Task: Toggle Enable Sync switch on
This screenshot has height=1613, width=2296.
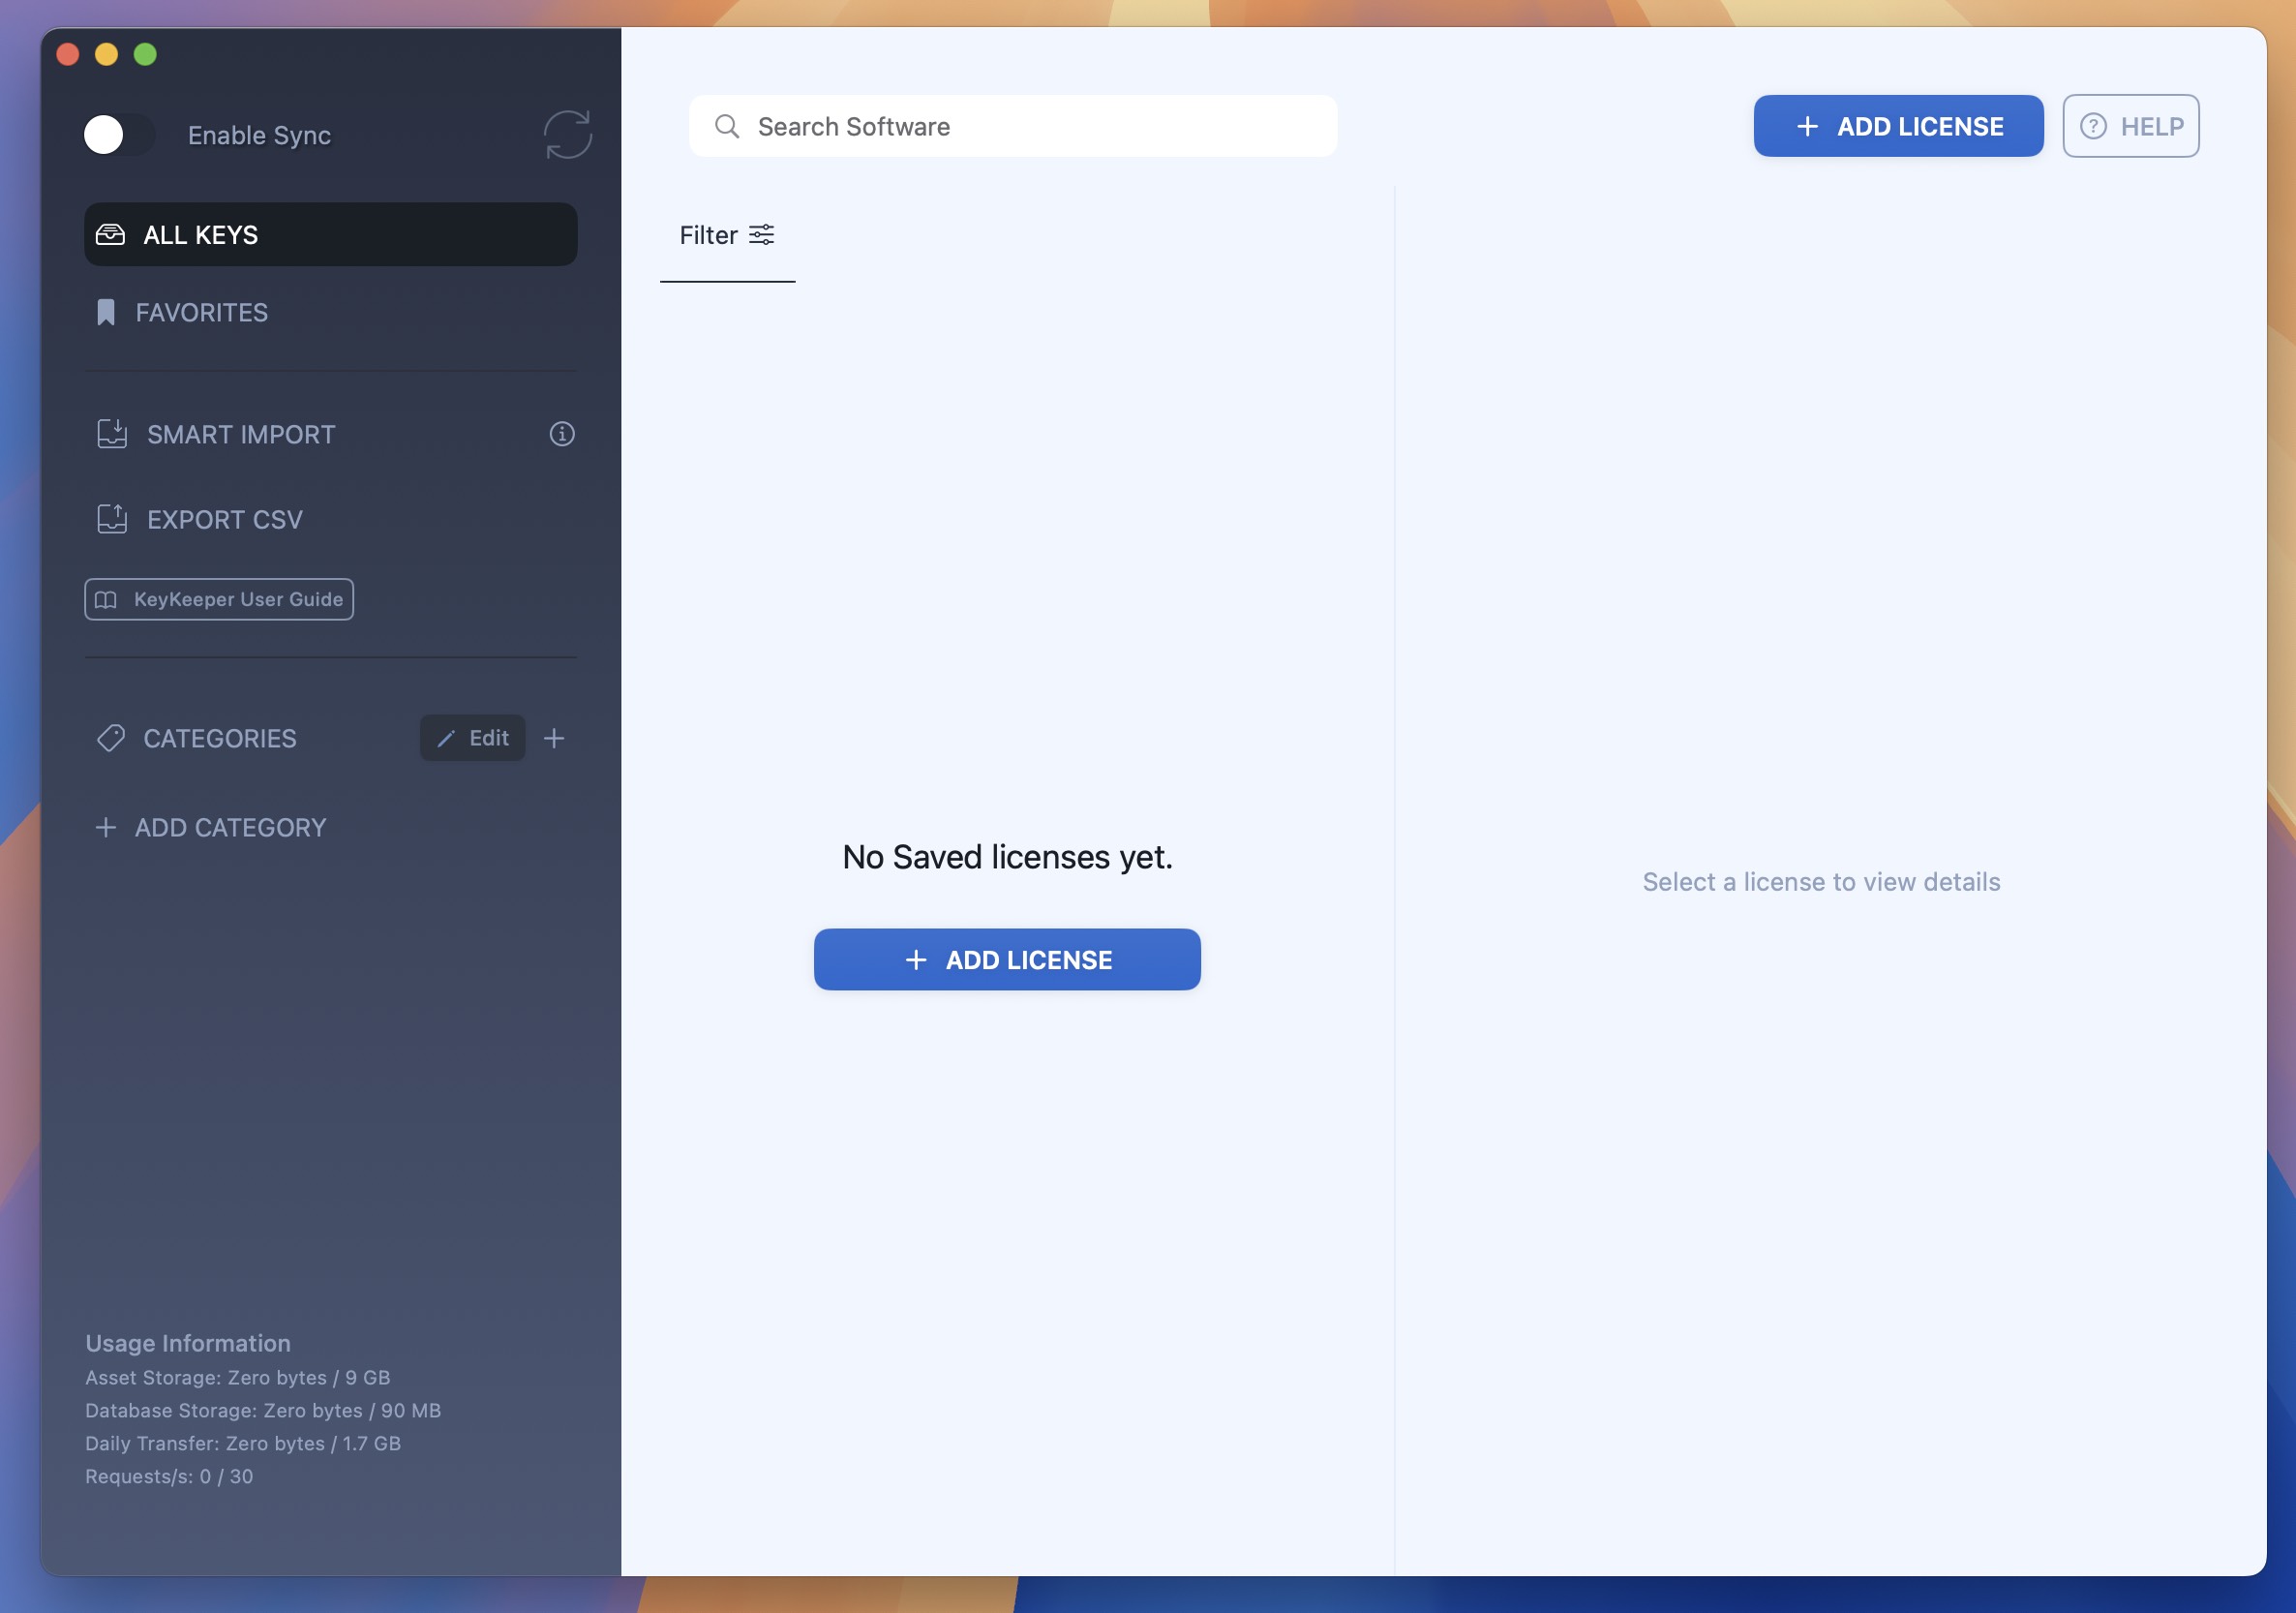Action: point(117,134)
